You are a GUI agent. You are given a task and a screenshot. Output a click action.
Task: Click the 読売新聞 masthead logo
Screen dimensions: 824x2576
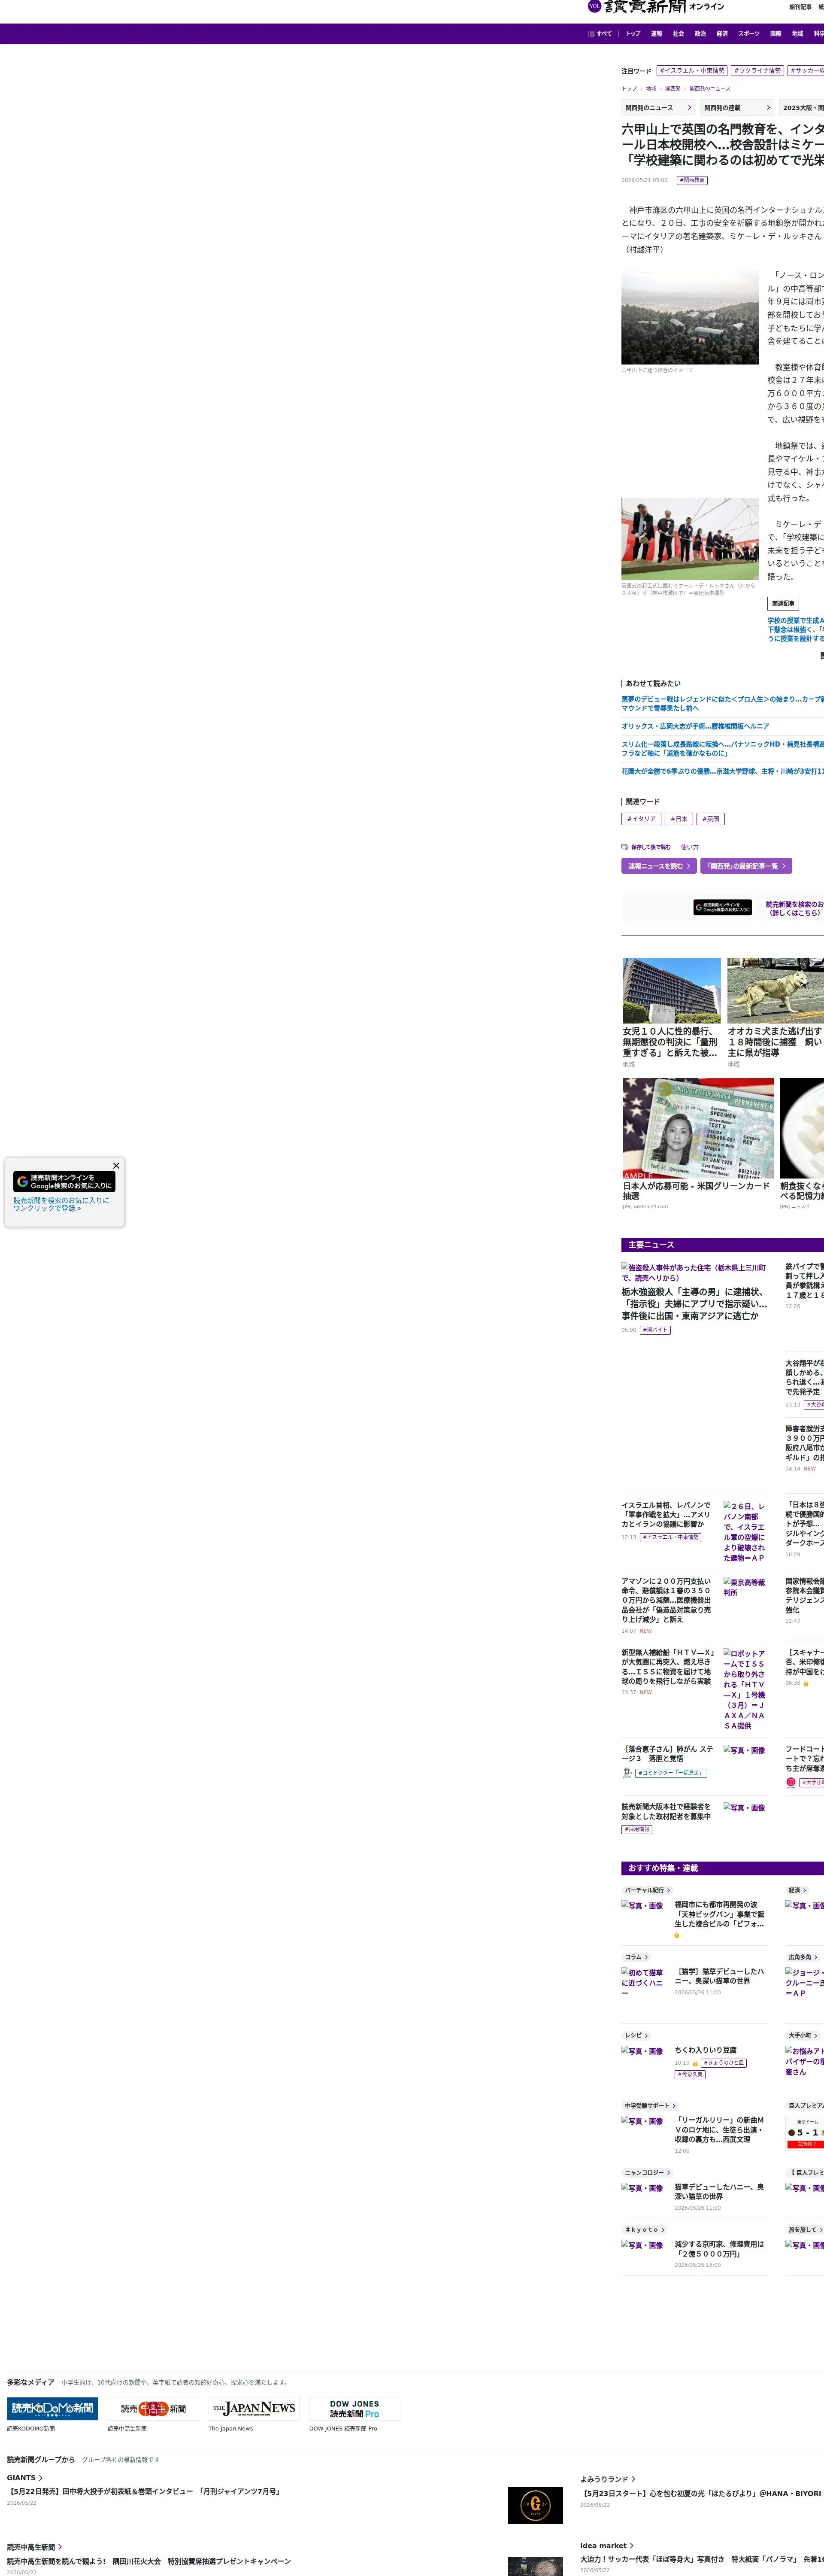[645, 7]
